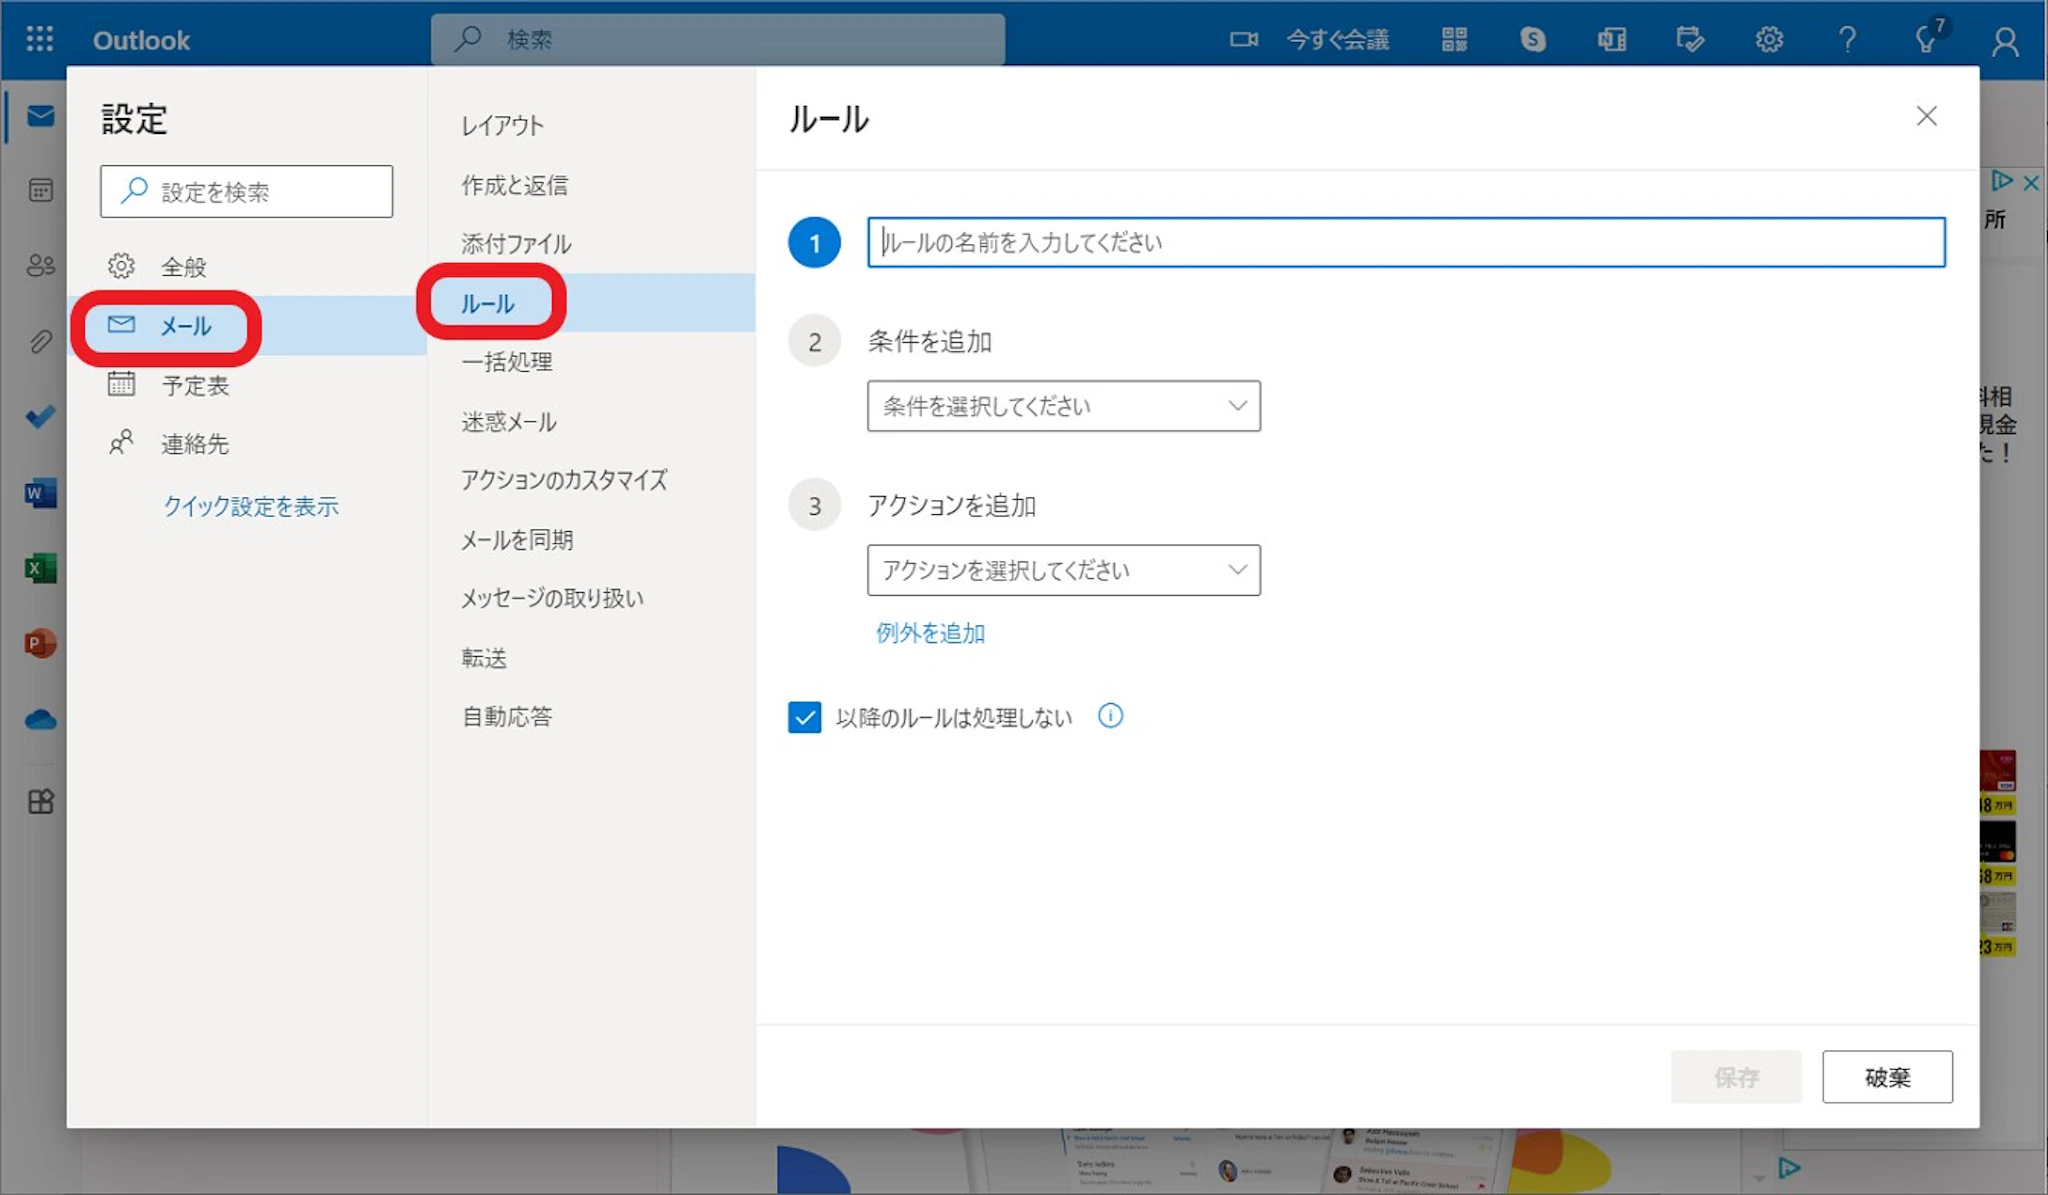Select 迷惑メール in the settings menu

click(x=508, y=422)
